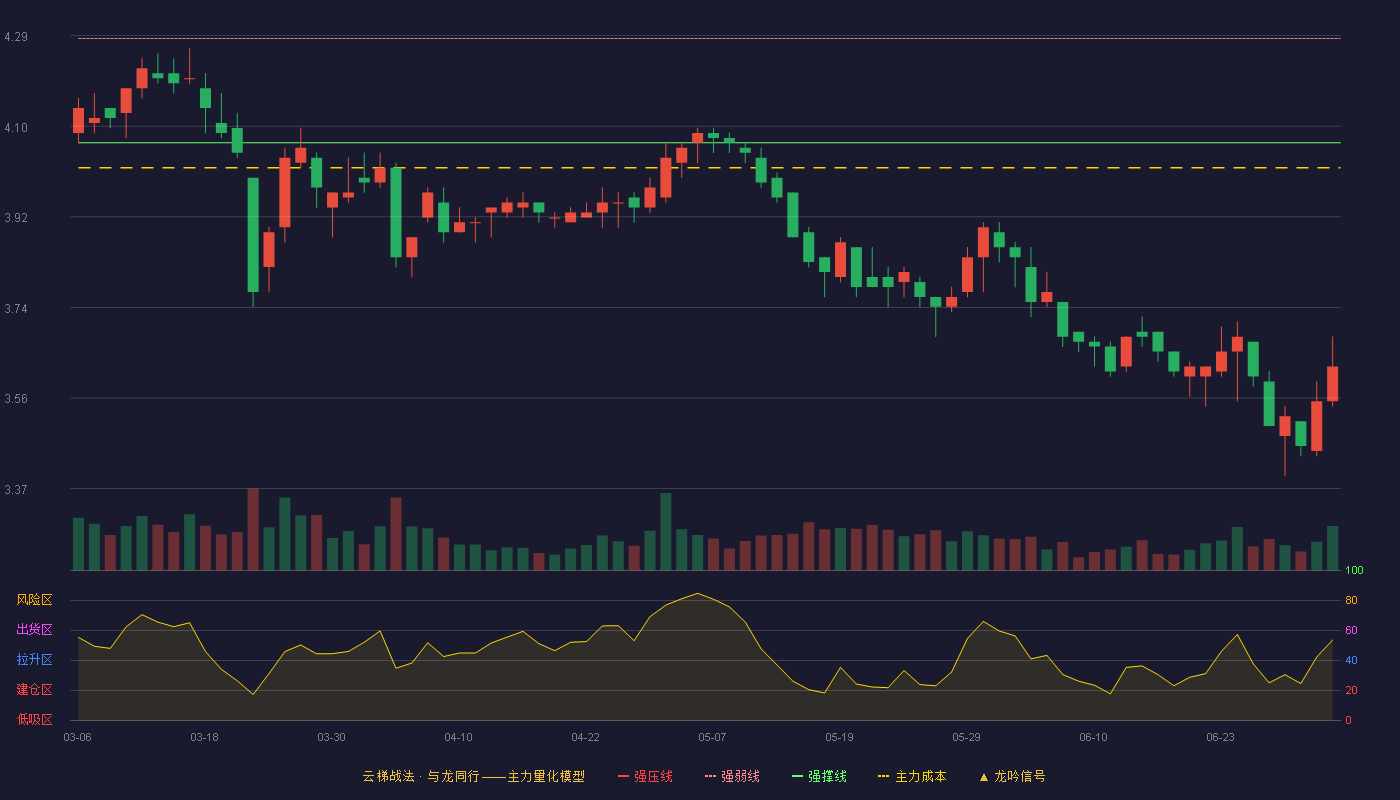Toggle the 主力成本 legend entry
Viewport: 1400px width, 800px height.
[912, 776]
